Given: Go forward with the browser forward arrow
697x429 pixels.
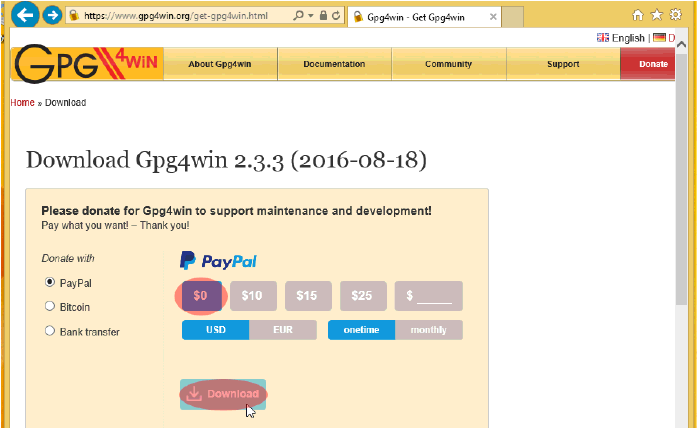Looking at the screenshot, I should [x=52, y=16].
